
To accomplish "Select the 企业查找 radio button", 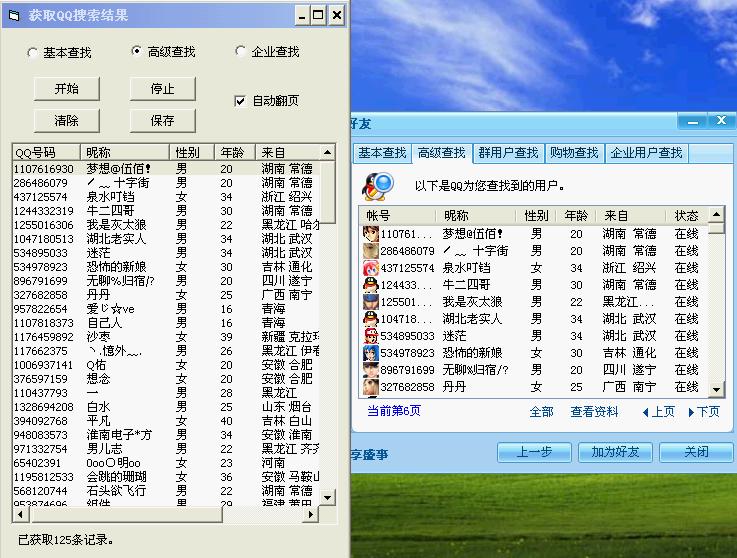I will [x=240, y=51].
